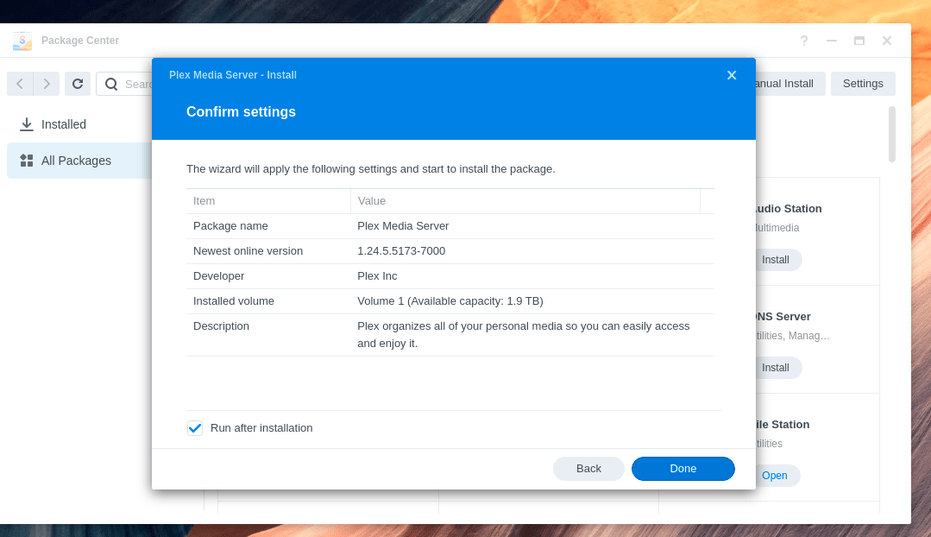
Task: Click the Installed download icon
Action: [x=26, y=124]
